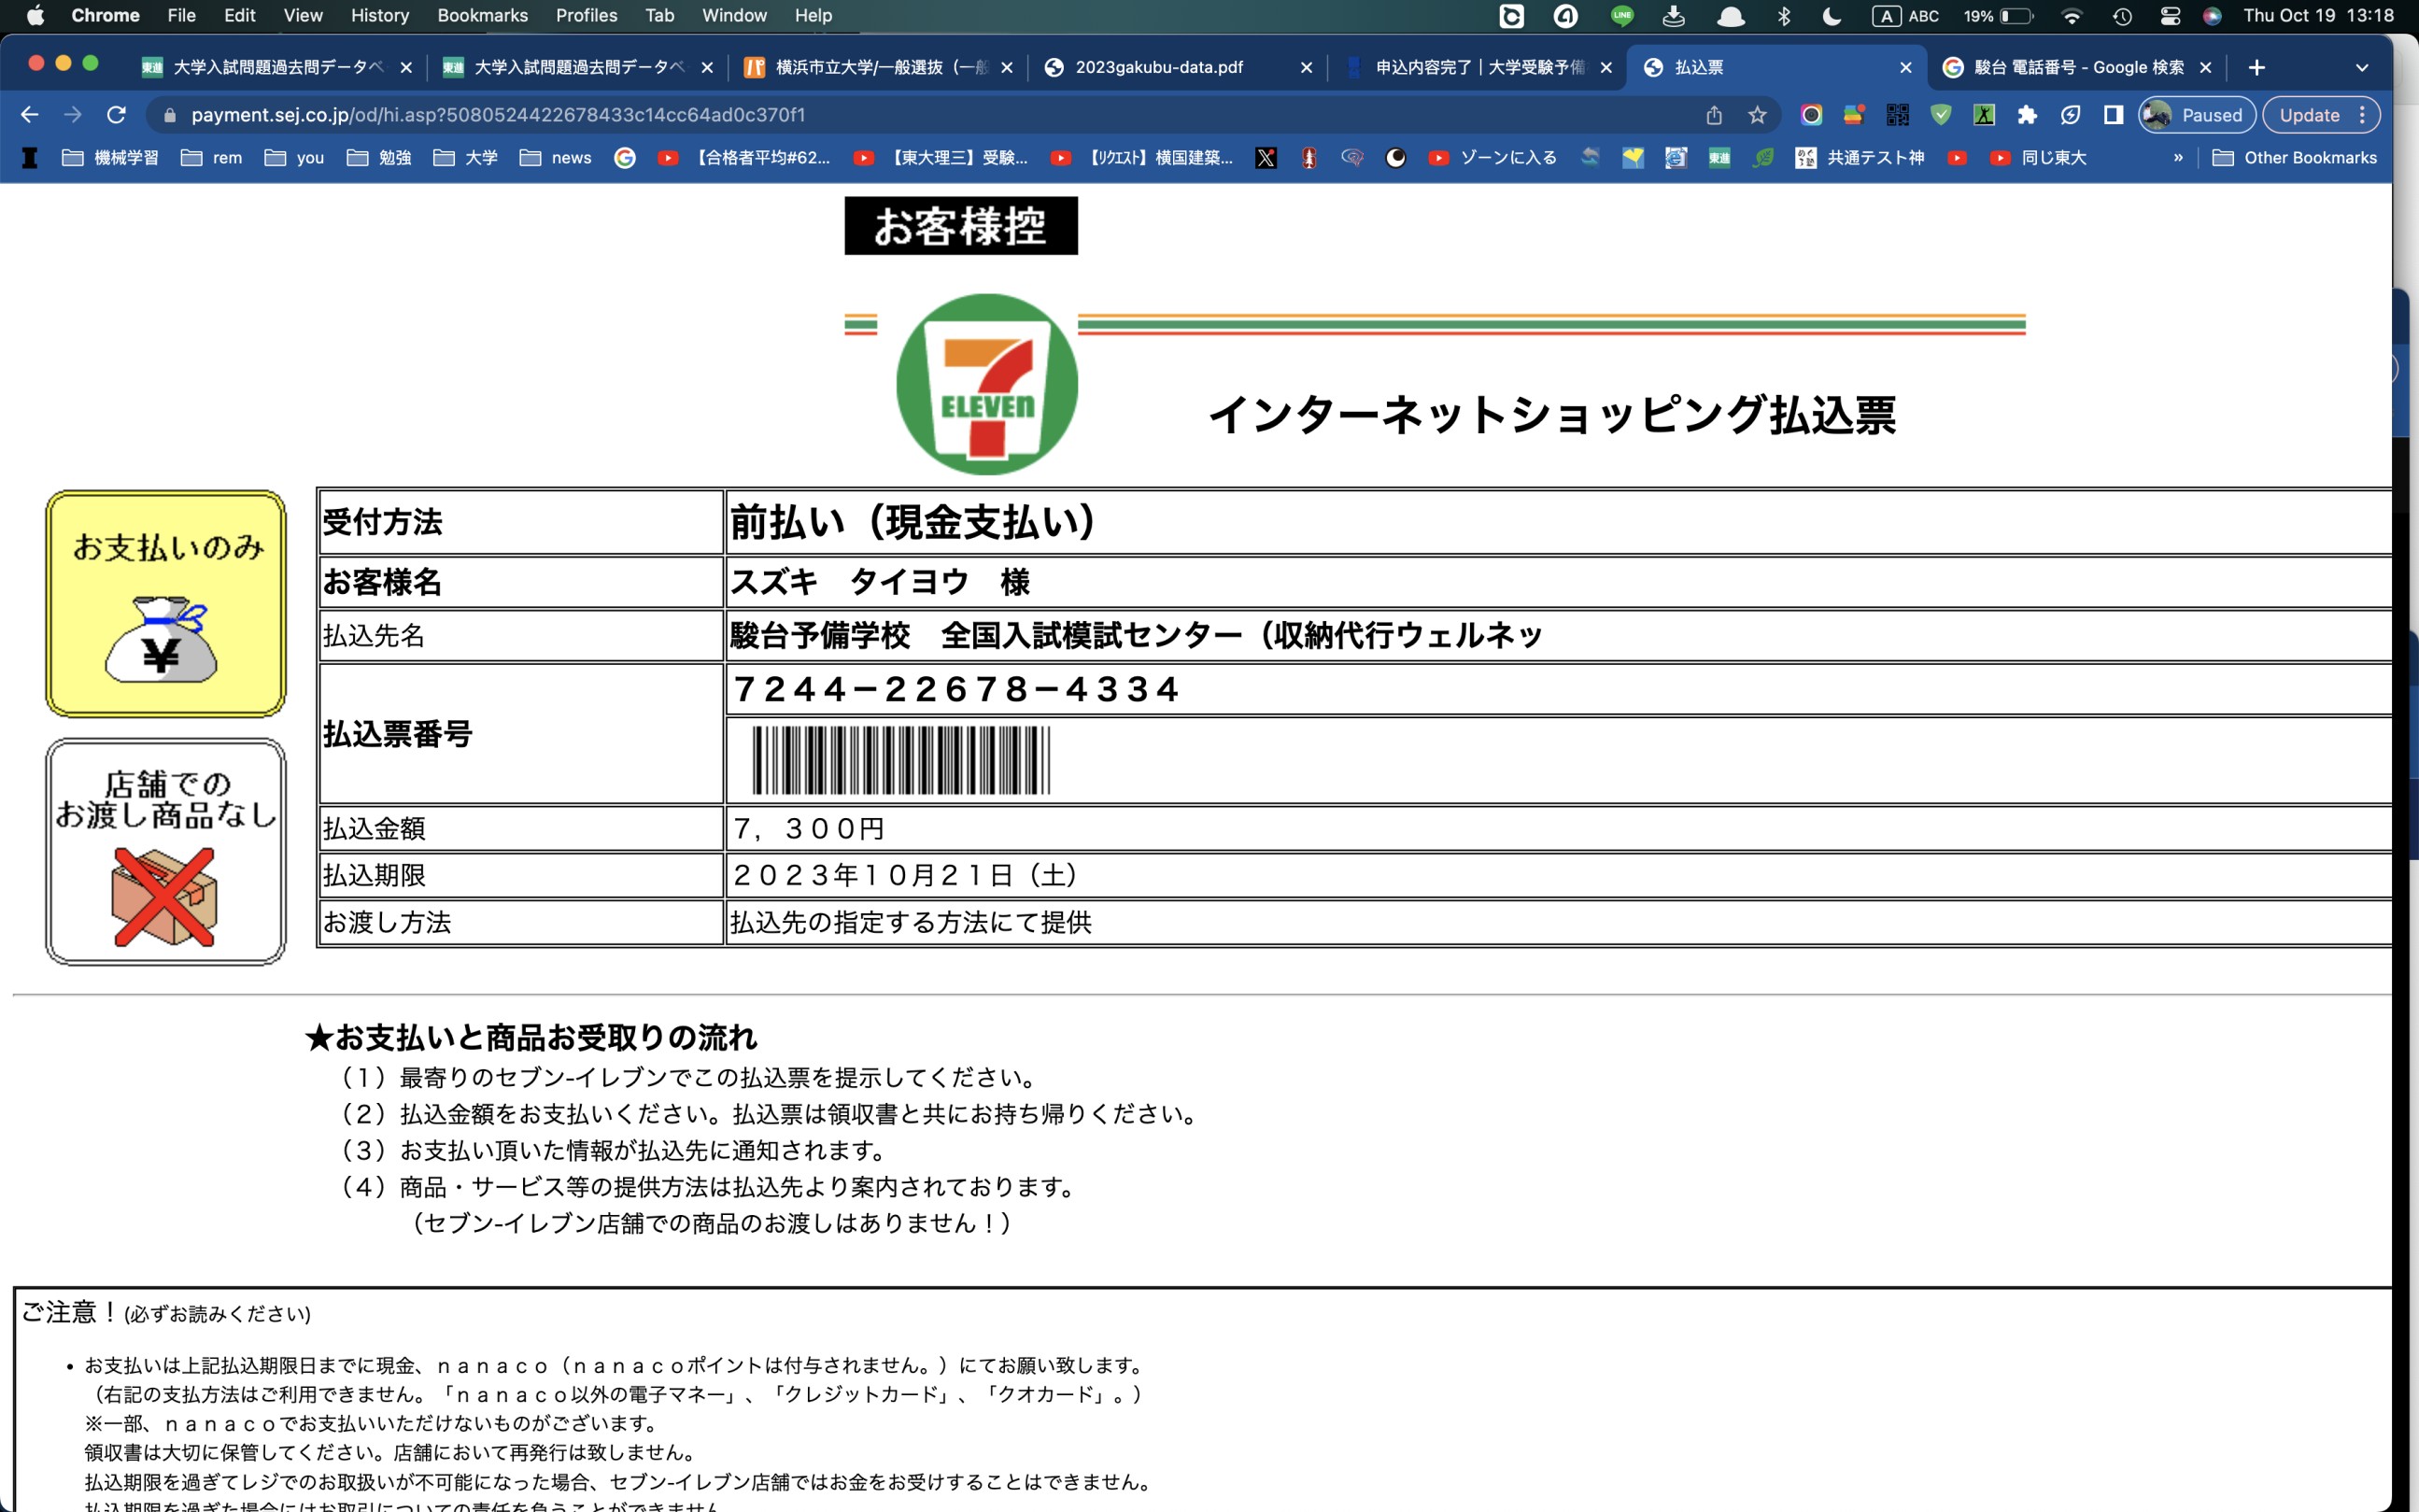Click the forward navigation arrow

click(x=72, y=115)
